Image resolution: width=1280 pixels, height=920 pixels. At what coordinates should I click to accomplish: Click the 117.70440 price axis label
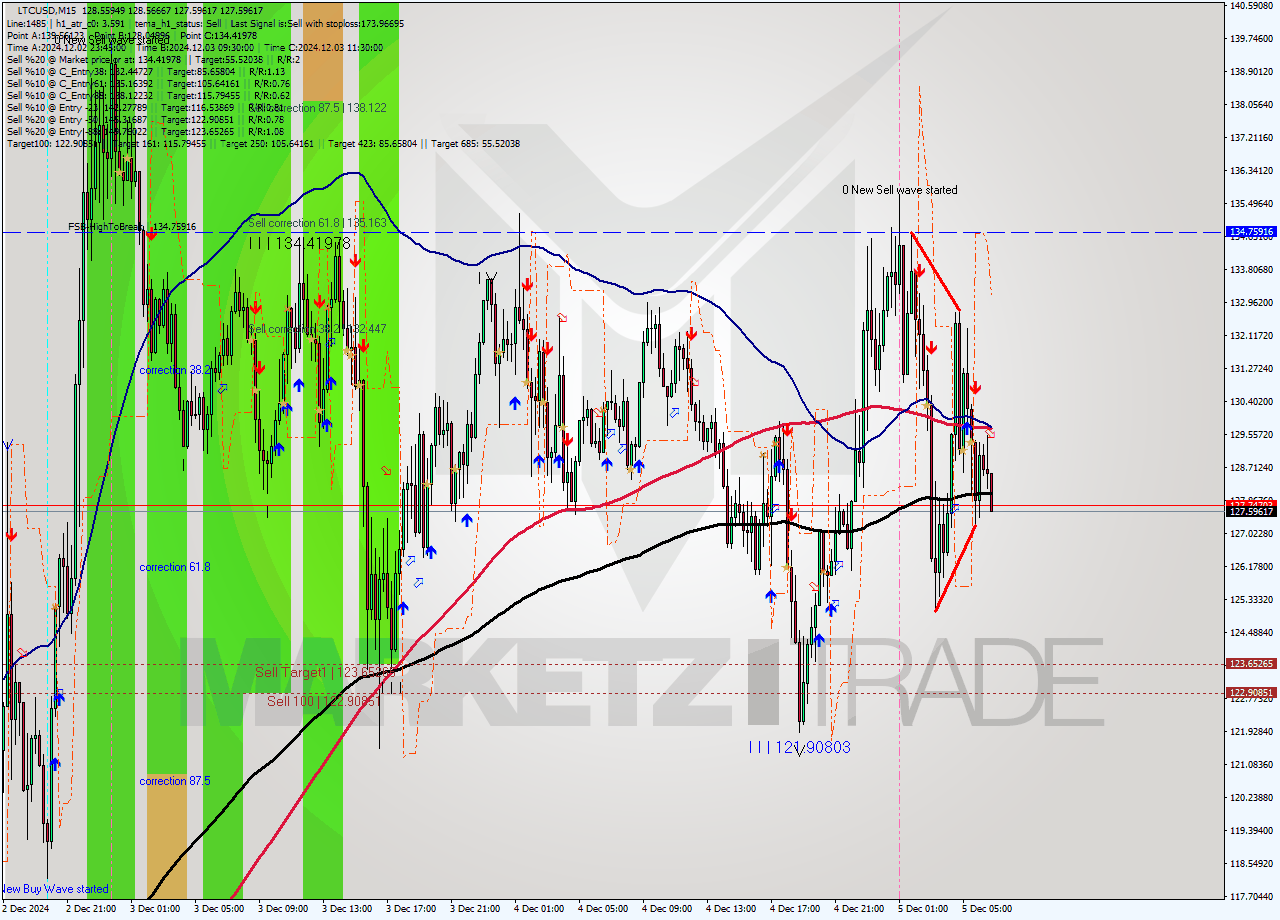[x=1251, y=896]
